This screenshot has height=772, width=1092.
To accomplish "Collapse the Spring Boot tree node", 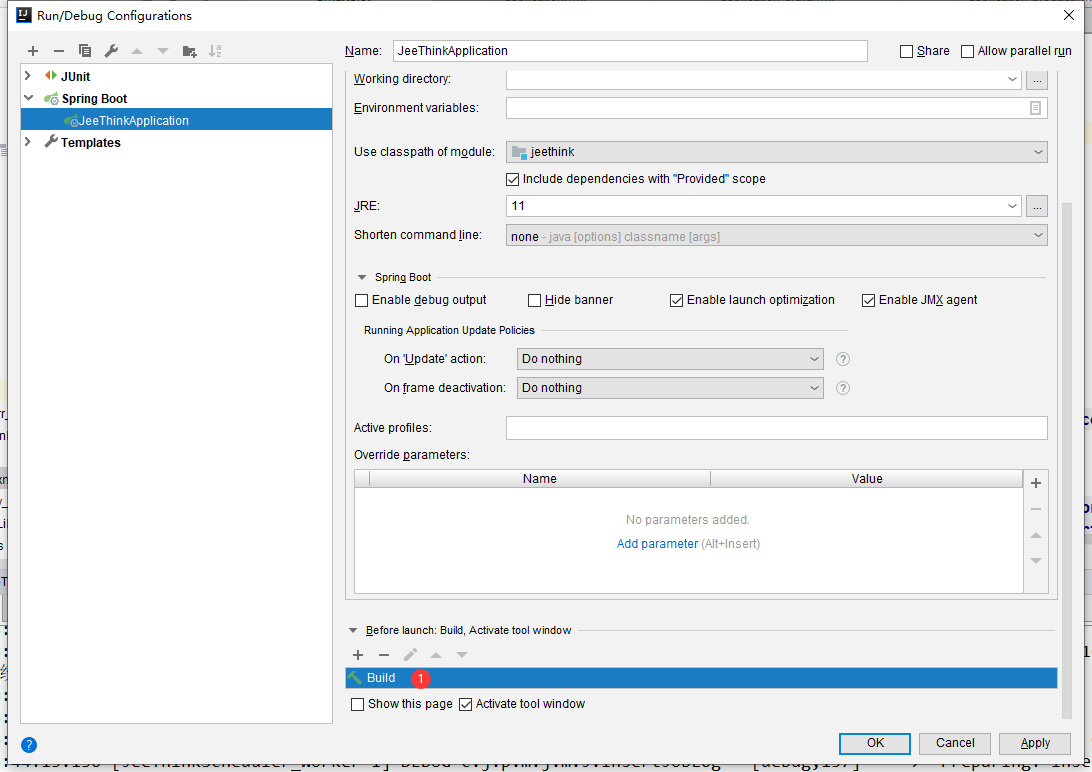I will tap(29, 98).
